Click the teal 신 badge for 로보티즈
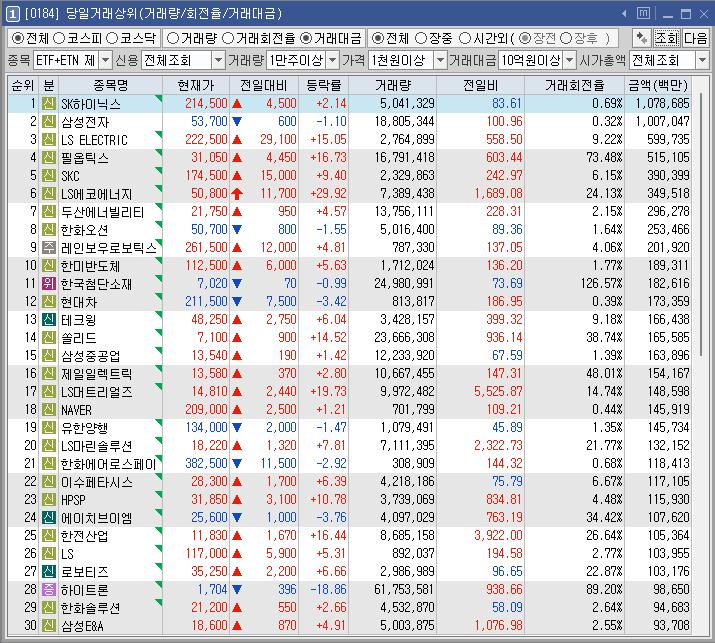 48,571
